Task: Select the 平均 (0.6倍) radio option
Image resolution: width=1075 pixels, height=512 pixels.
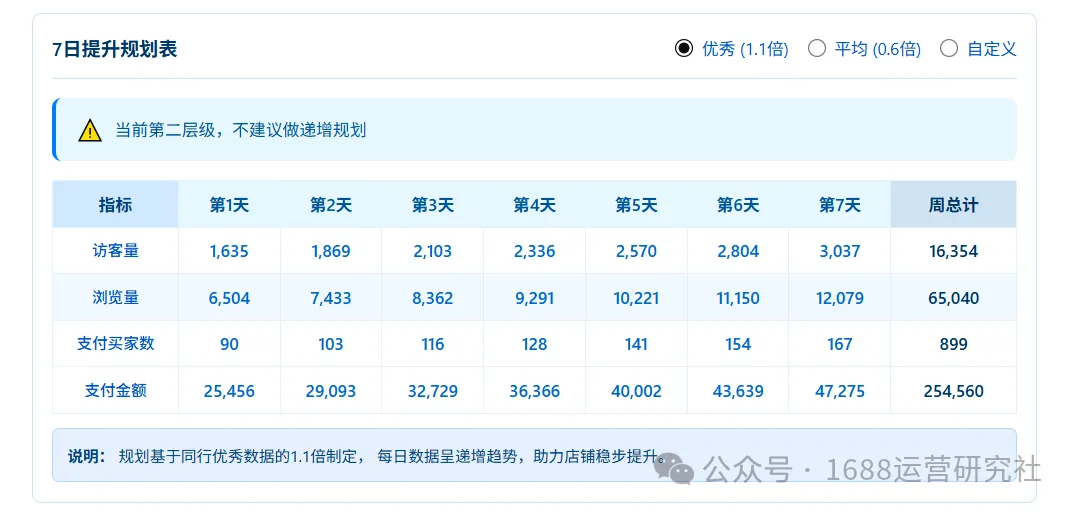Action: (x=817, y=49)
